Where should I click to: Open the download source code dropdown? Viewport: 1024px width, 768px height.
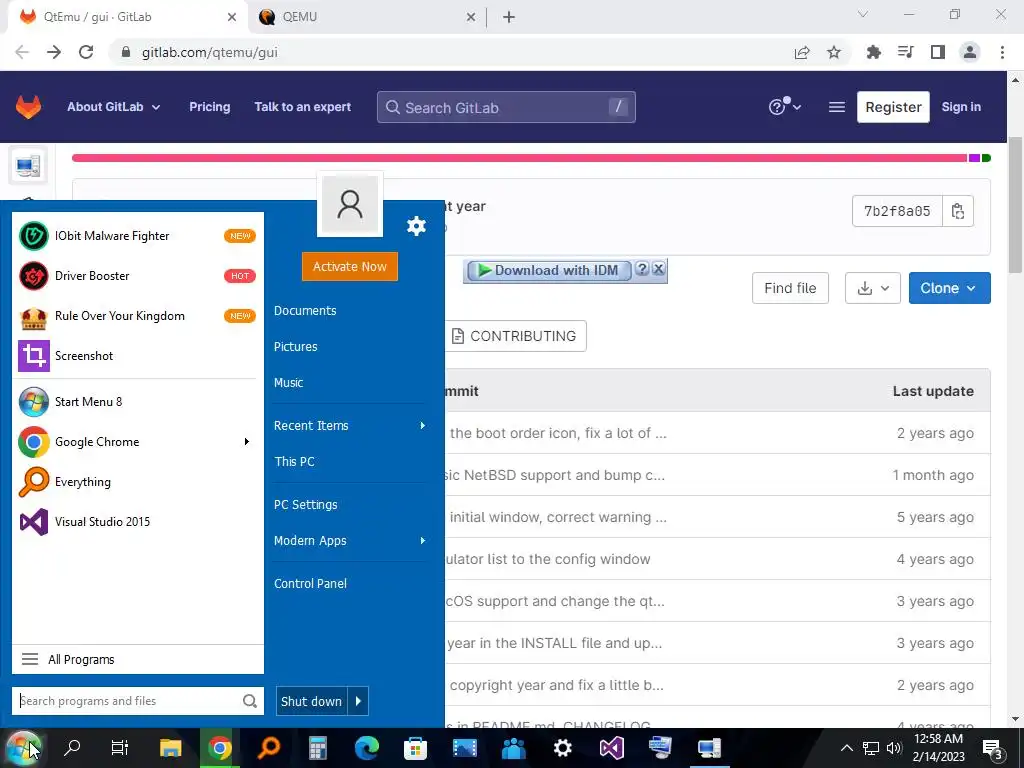click(x=872, y=288)
